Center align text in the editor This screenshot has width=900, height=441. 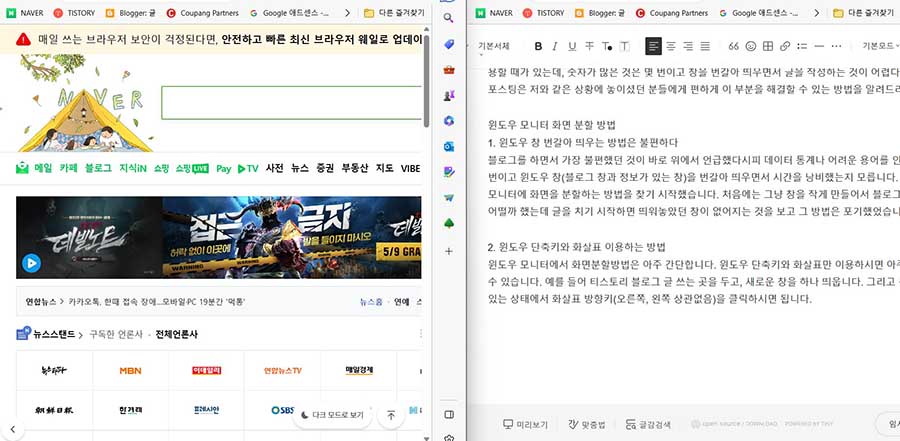point(671,47)
